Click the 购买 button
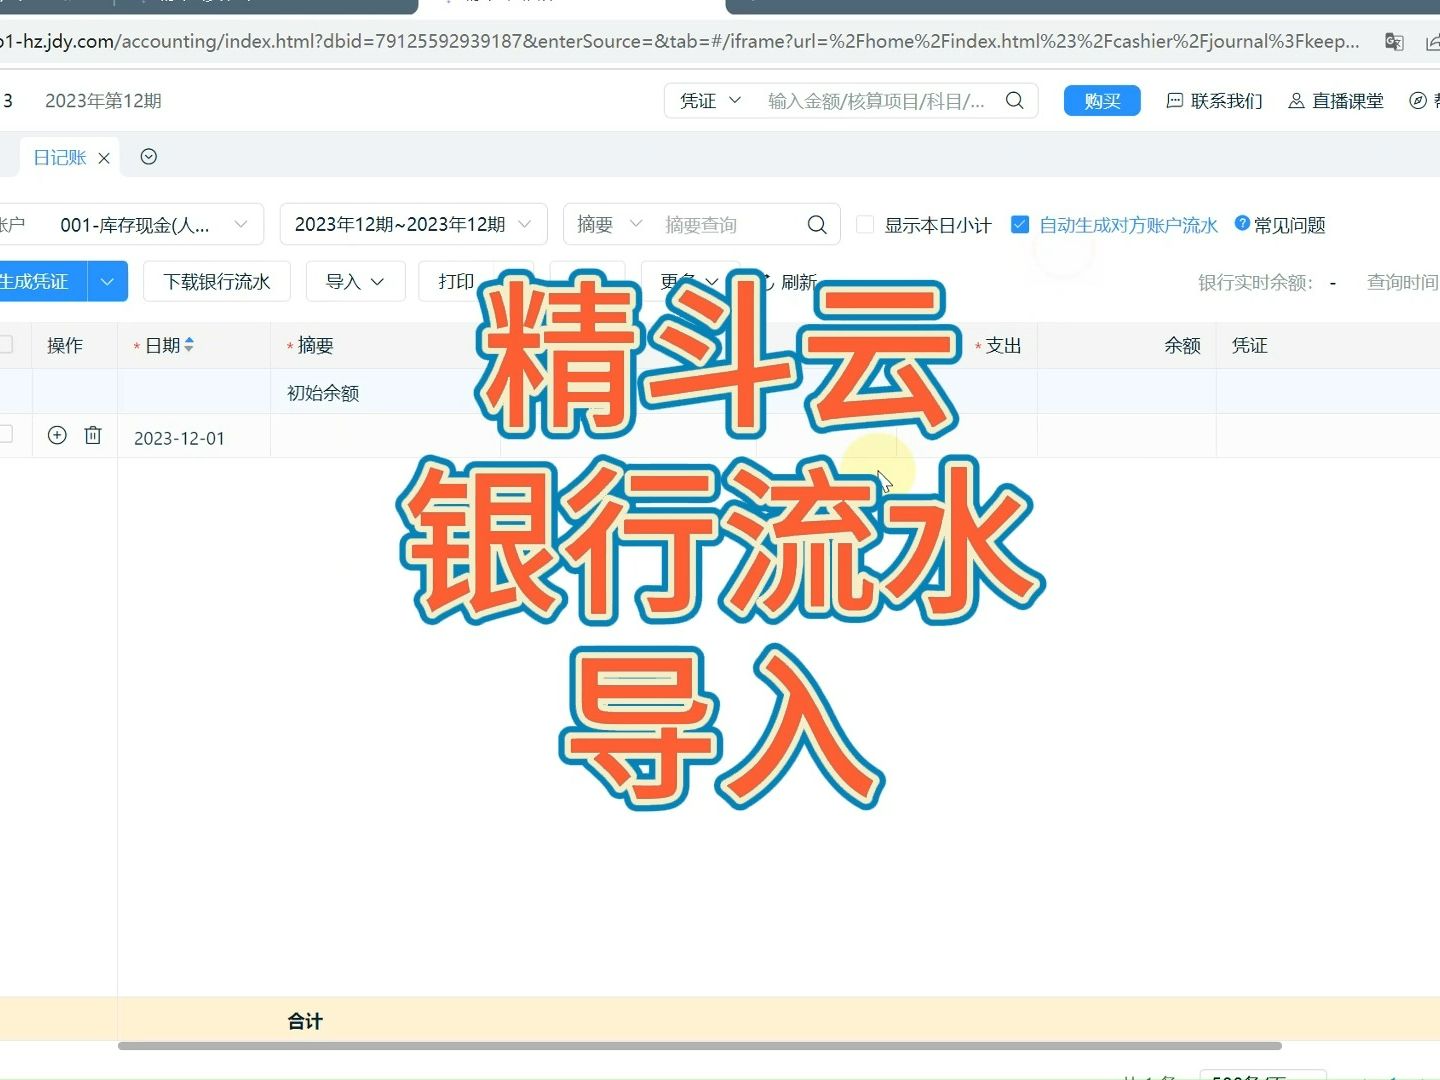Image resolution: width=1440 pixels, height=1080 pixels. [1102, 101]
